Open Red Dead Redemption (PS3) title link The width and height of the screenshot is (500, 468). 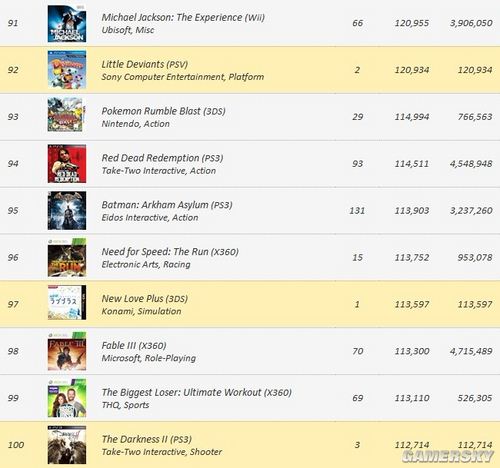click(x=162, y=158)
